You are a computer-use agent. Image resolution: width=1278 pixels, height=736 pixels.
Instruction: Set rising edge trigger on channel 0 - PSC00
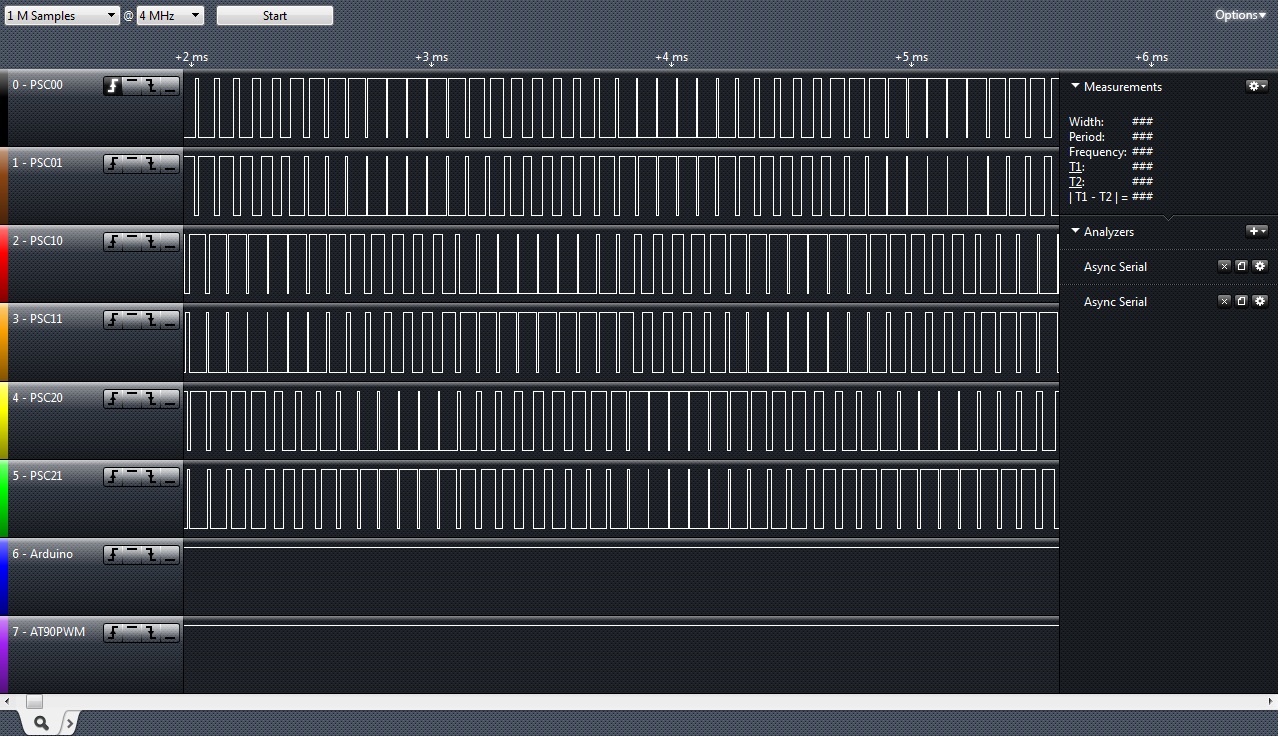(113, 86)
